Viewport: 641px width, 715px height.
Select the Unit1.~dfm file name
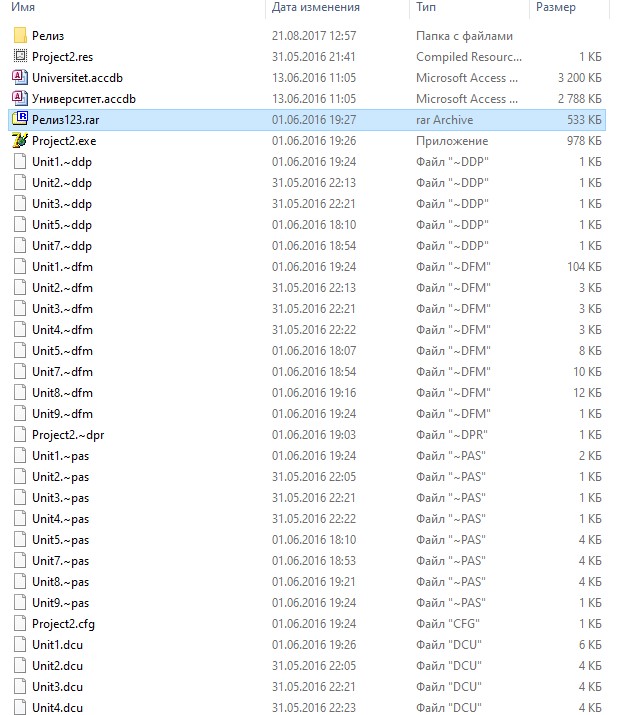(x=62, y=267)
